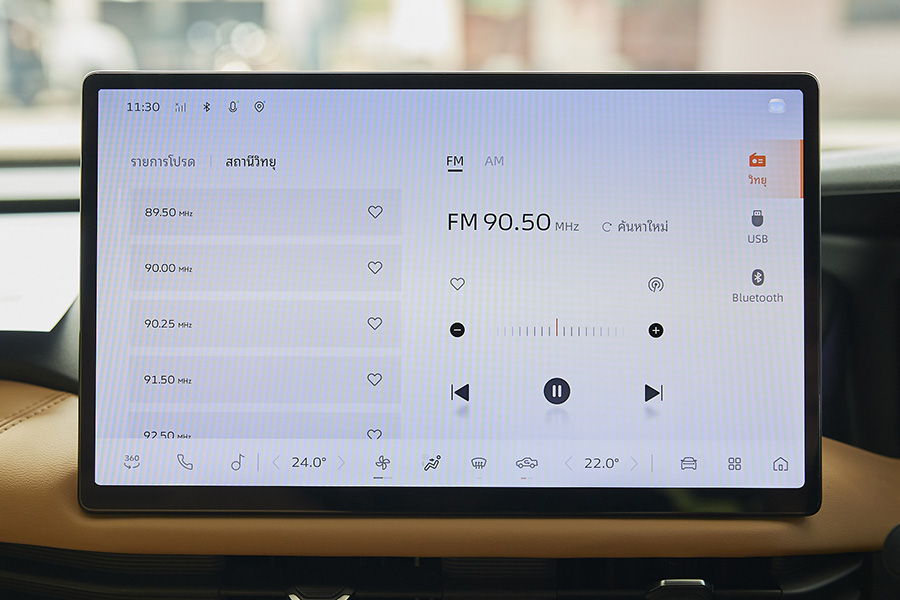This screenshot has width=900, height=600.
Task: Raise right temperature from 22.0°
Action: pyautogui.click(x=634, y=463)
